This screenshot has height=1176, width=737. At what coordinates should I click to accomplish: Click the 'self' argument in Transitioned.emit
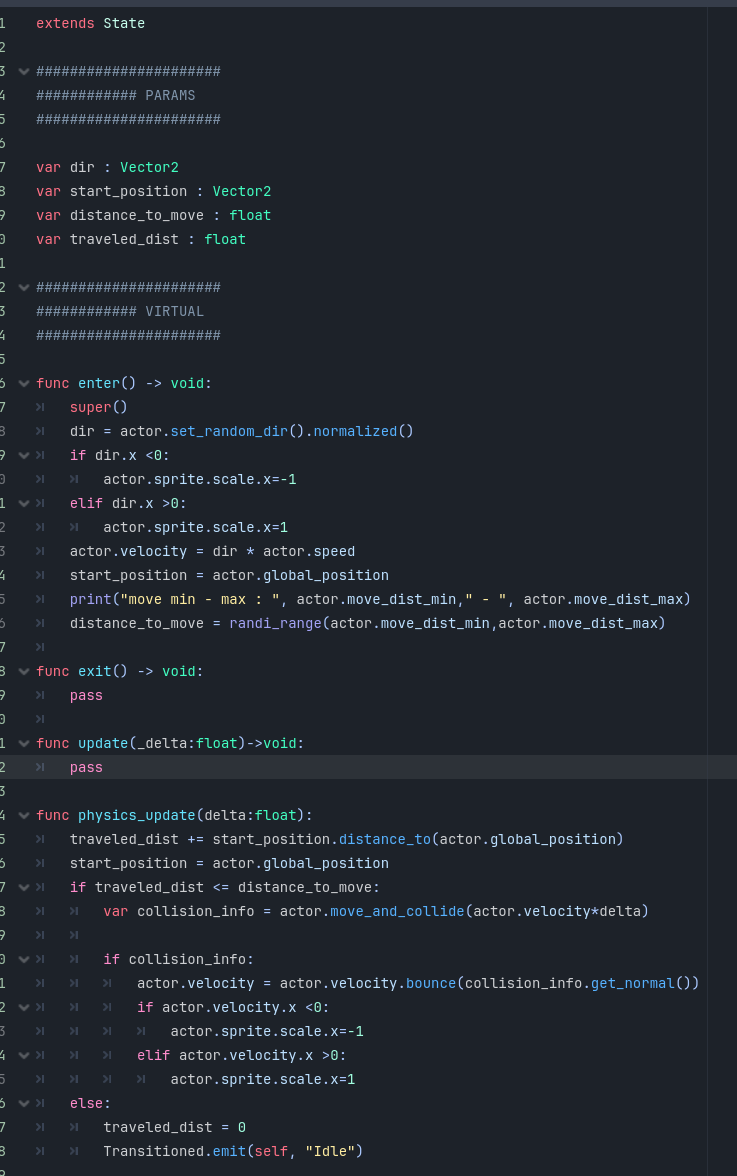pos(271,1151)
